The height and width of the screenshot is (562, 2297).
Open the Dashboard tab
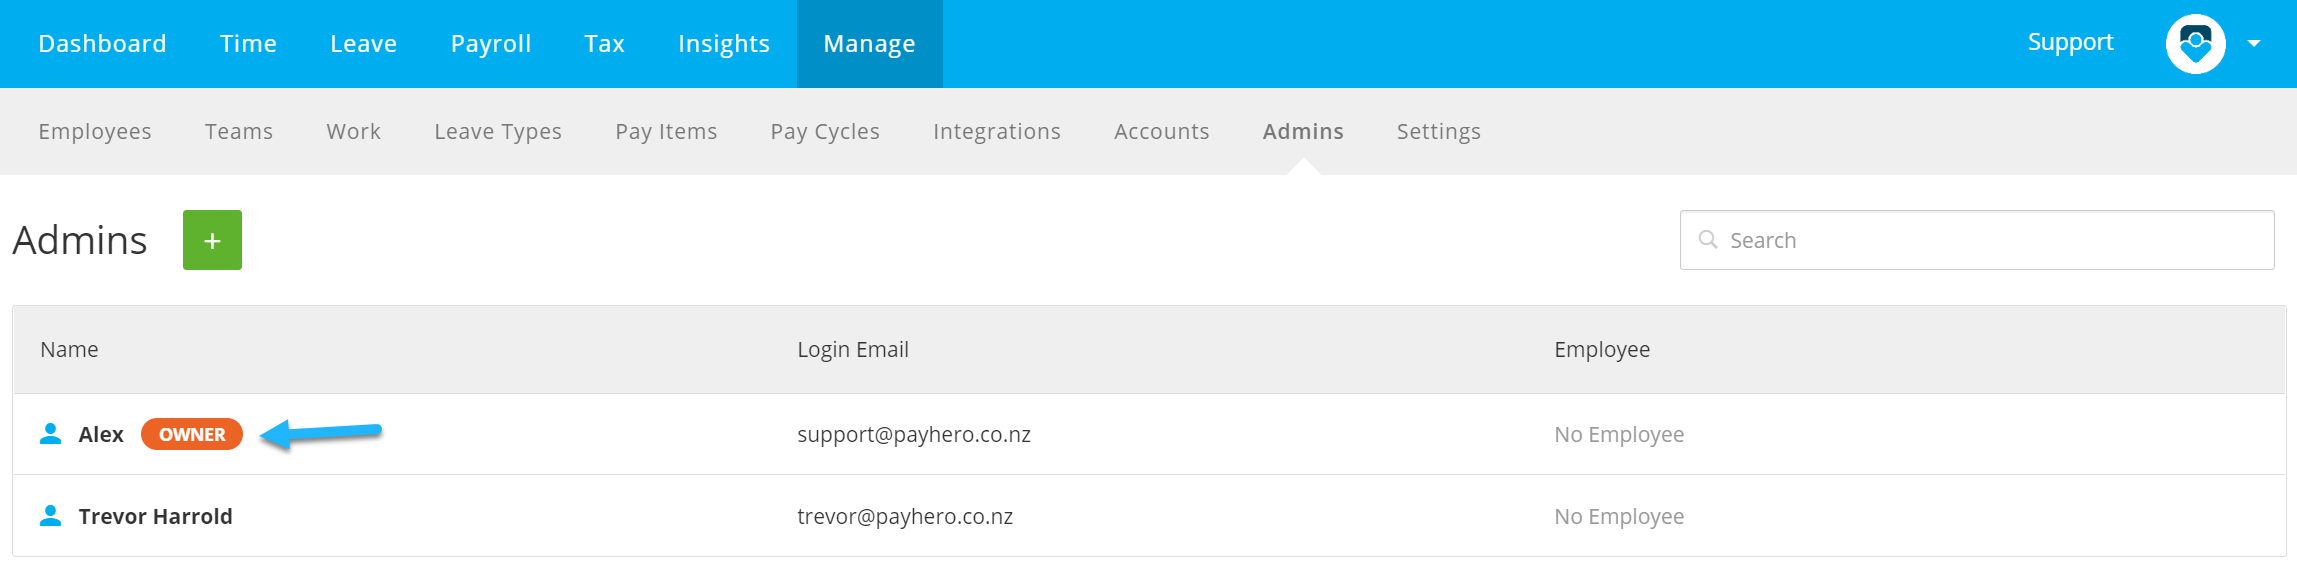click(x=102, y=44)
